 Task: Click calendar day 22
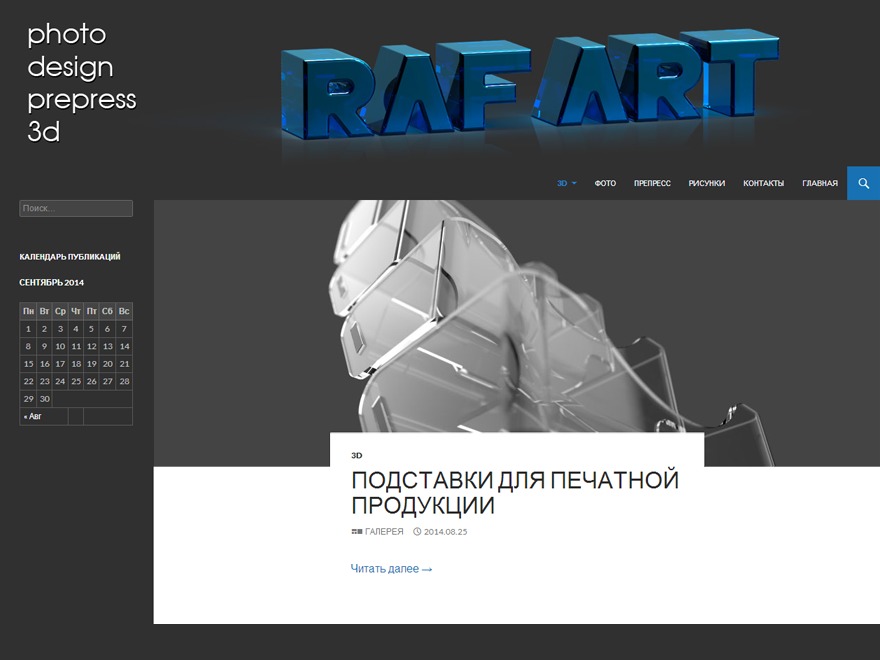(x=29, y=381)
